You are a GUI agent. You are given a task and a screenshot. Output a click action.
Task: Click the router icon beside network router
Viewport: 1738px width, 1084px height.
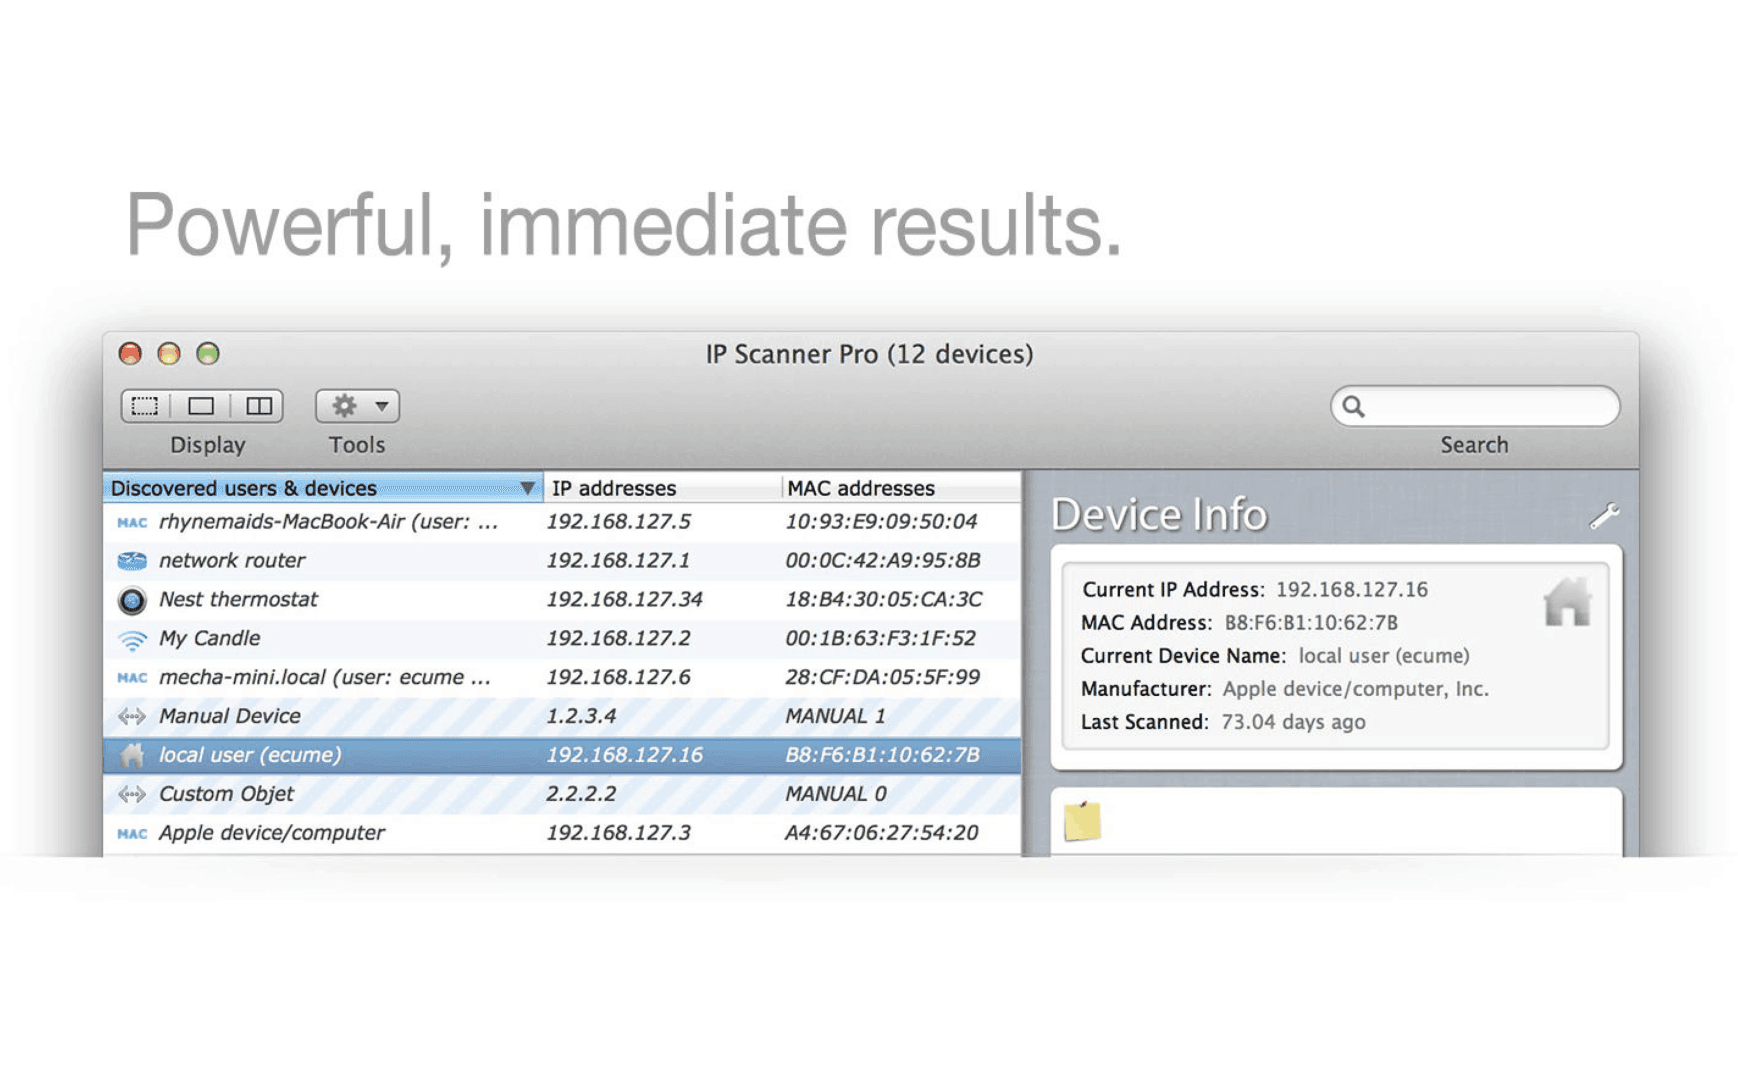(132, 561)
